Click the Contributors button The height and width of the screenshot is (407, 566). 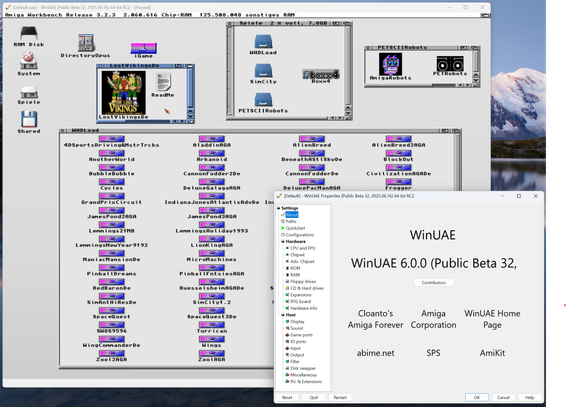pyautogui.click(x=434, y=283)
